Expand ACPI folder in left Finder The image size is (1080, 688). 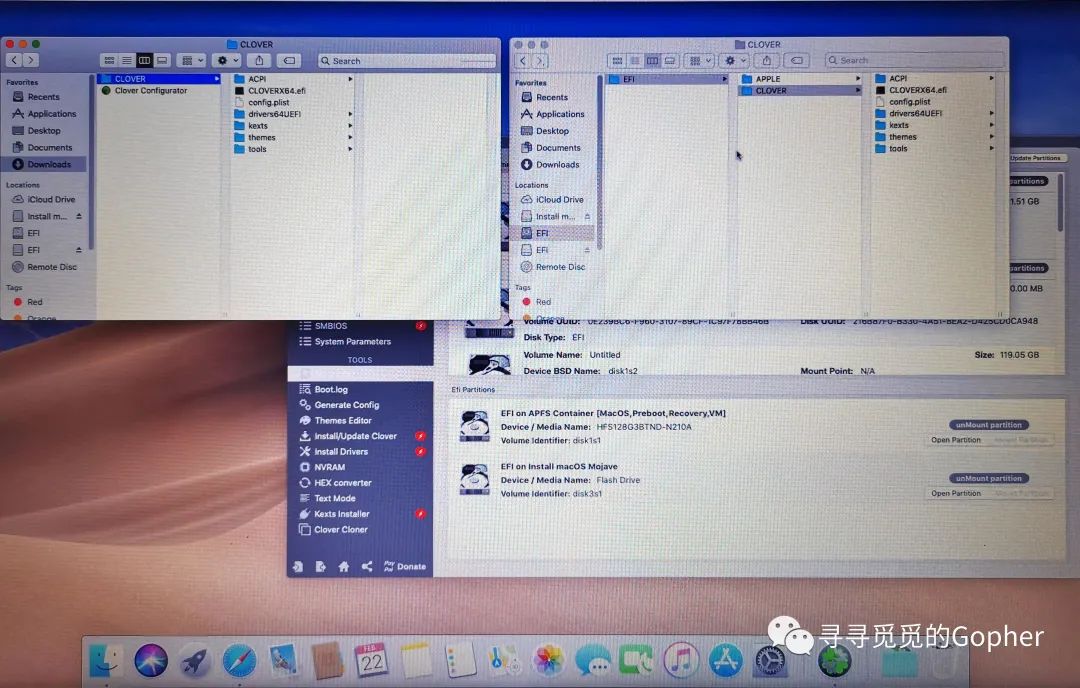350,79
